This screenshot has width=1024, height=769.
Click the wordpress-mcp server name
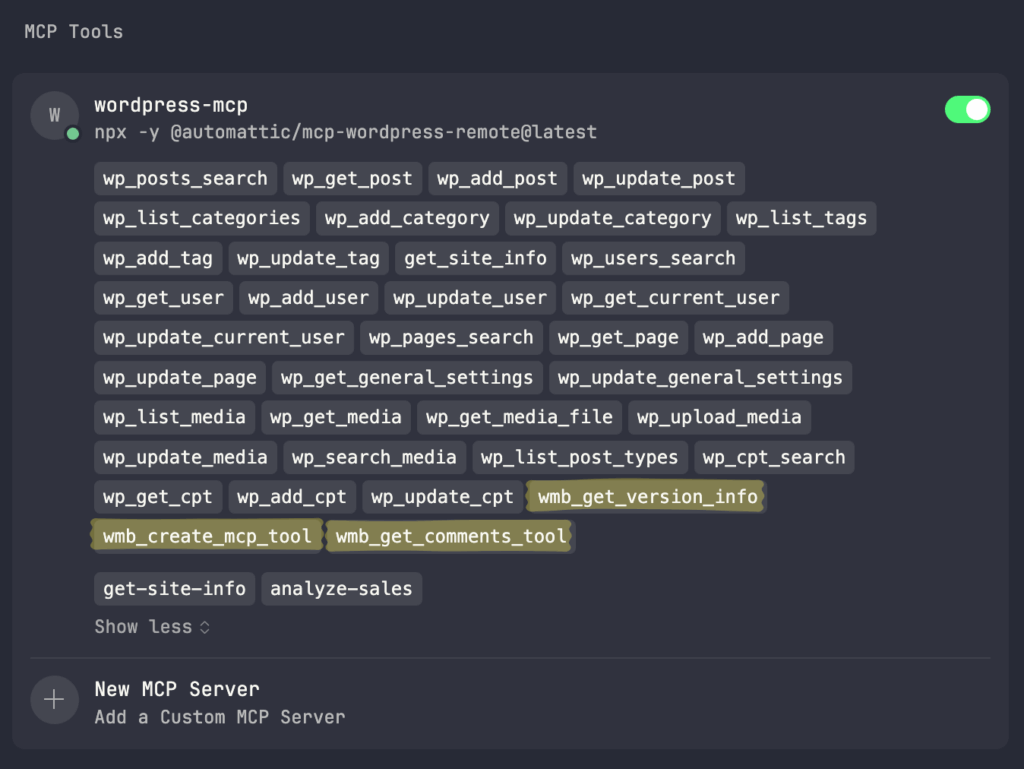(171, 105)
